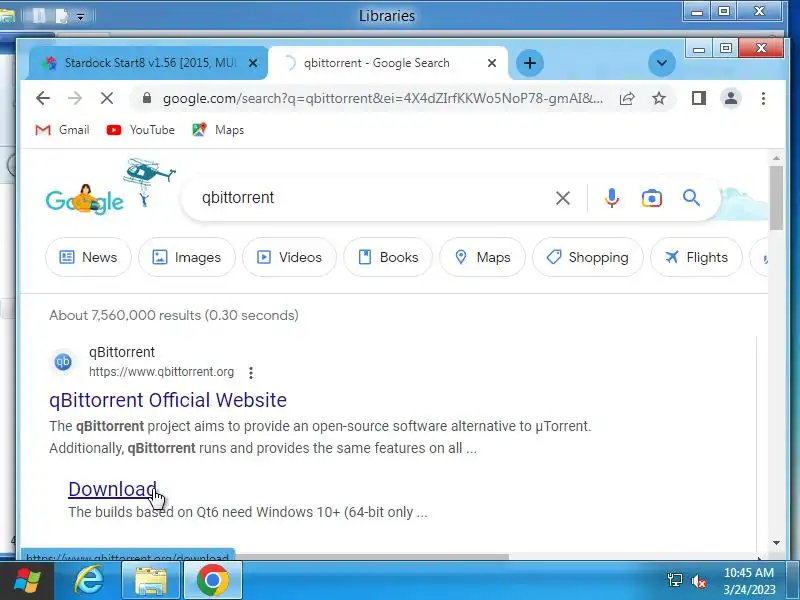Filter results by Shopping
The image size is (800, 600).
click(588, 257)
